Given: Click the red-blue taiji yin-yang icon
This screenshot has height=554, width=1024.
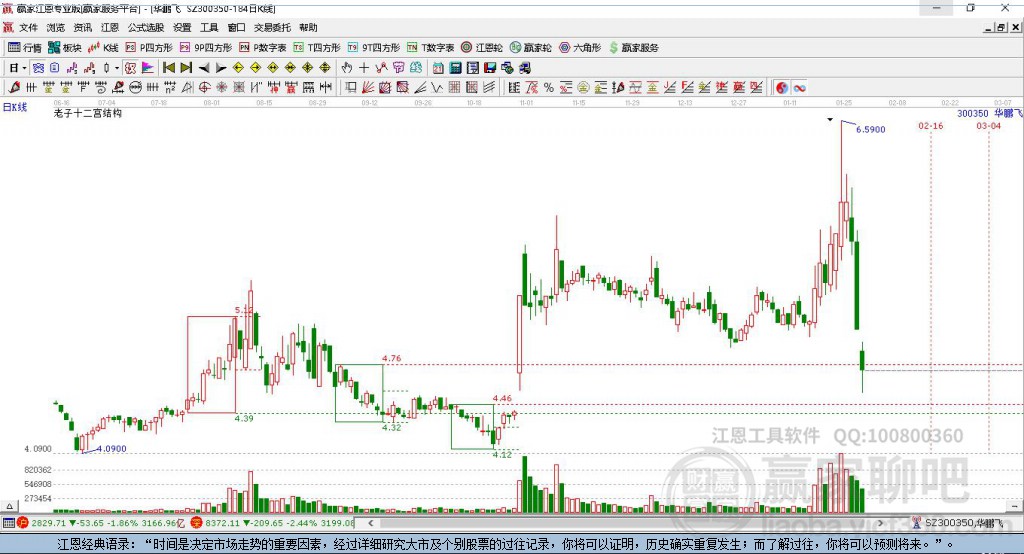Looking at the screenshot, I should point(782,88).
